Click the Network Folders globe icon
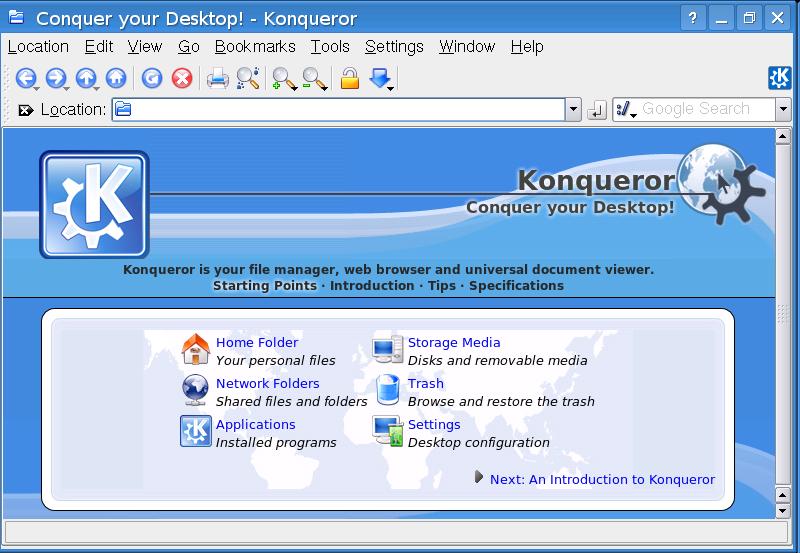This screenshot has width=800, height=553. click(195, 390)
